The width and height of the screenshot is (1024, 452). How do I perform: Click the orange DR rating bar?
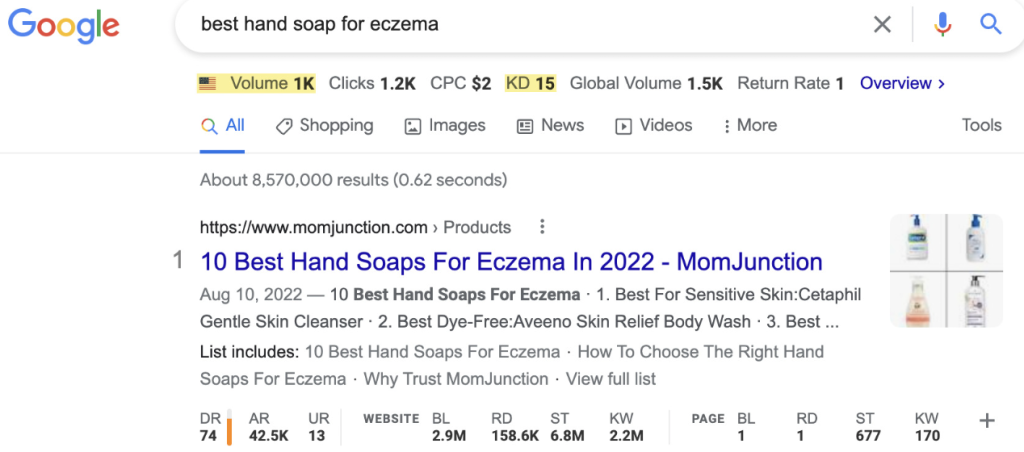coord(229,427)
